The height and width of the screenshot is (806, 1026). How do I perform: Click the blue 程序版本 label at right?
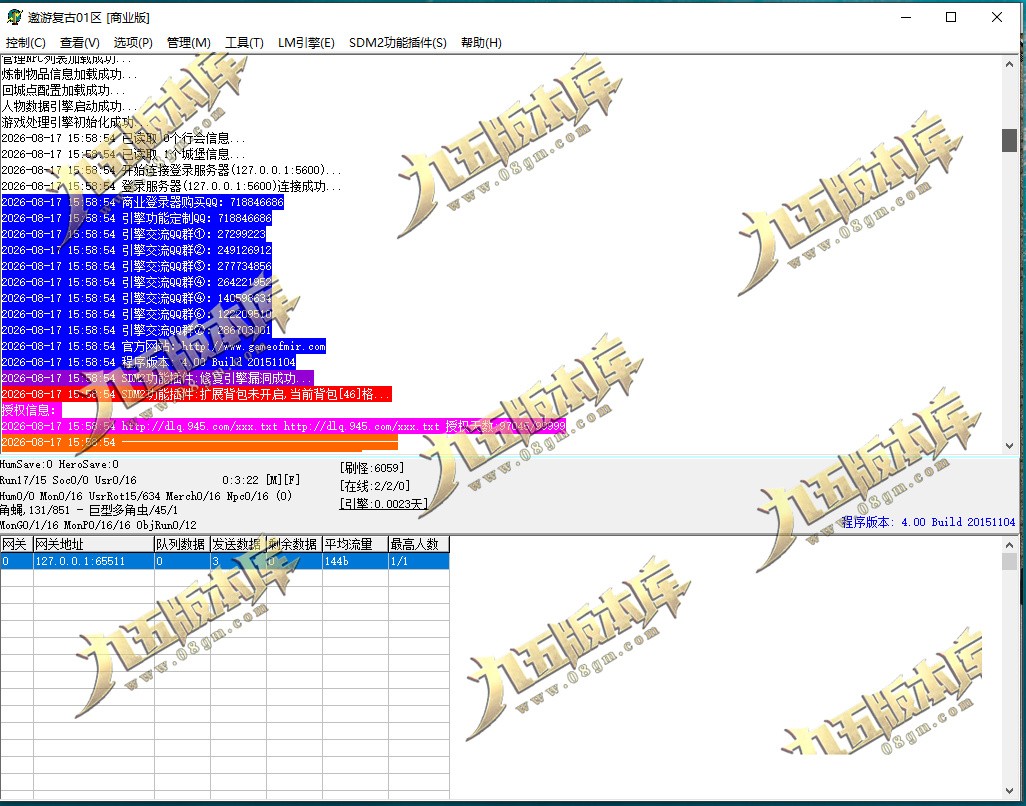(x=928, y=522)
